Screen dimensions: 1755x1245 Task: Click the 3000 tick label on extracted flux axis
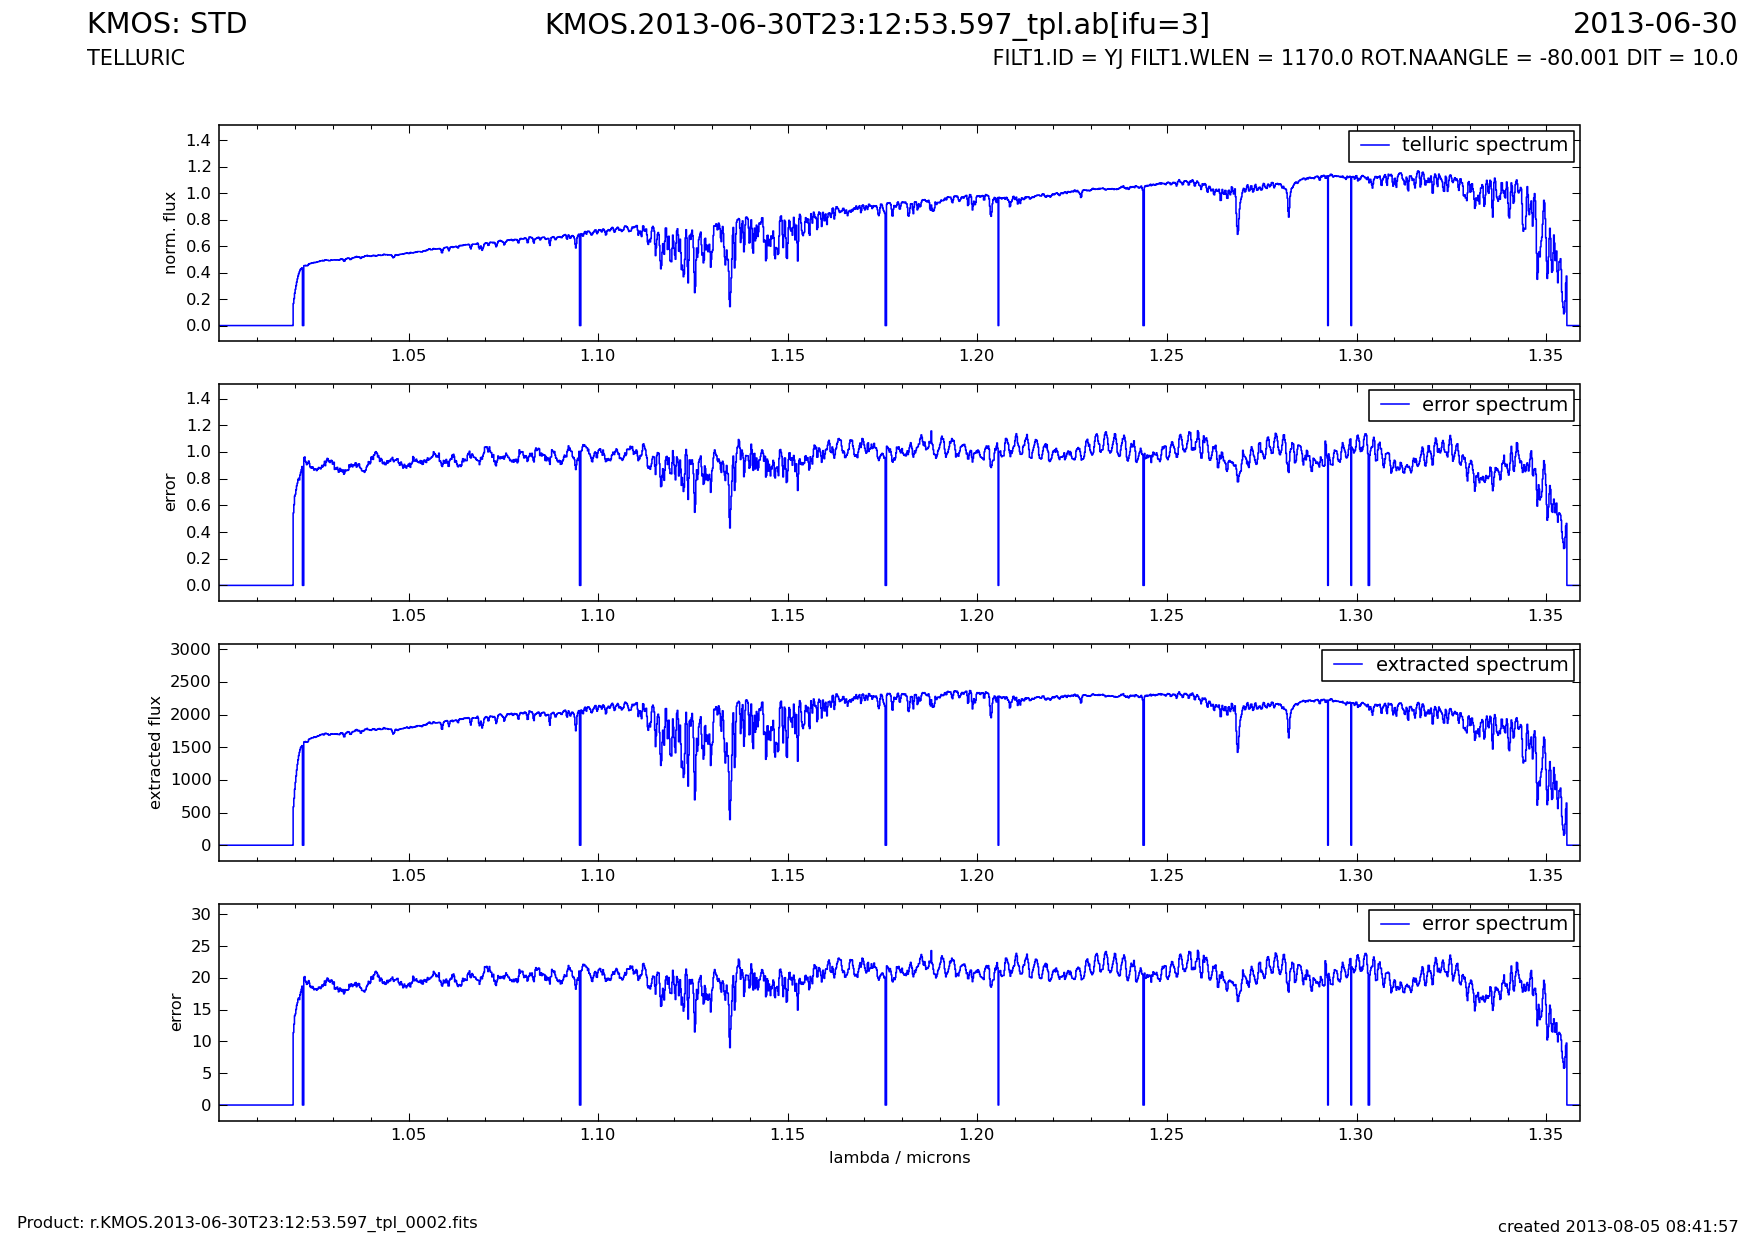click(191, 650)
